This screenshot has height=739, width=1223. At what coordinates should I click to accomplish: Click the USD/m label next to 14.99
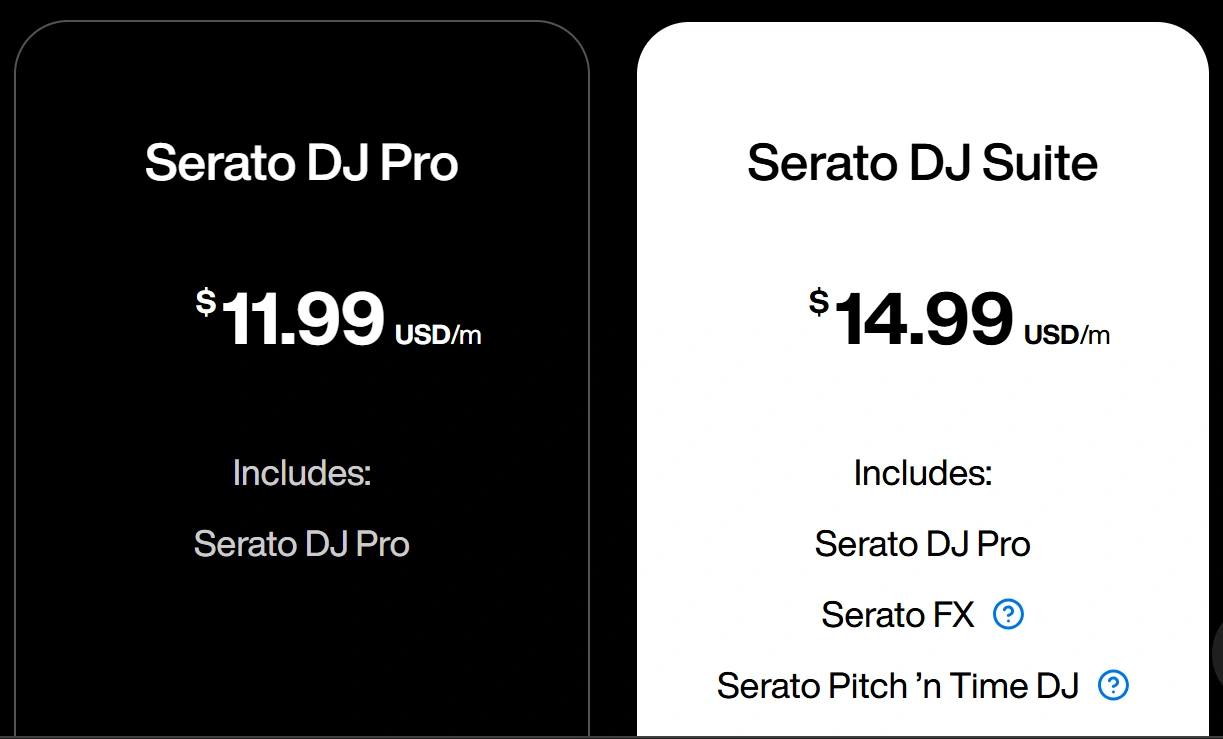coord(1066,335)
